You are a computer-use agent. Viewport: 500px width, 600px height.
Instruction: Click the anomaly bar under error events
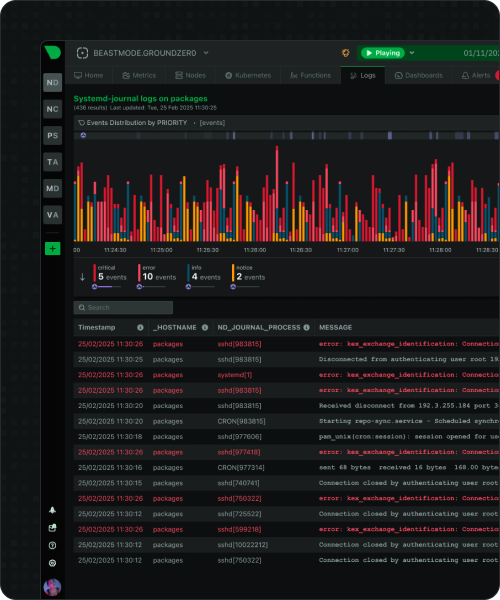[x=151, y=287]
